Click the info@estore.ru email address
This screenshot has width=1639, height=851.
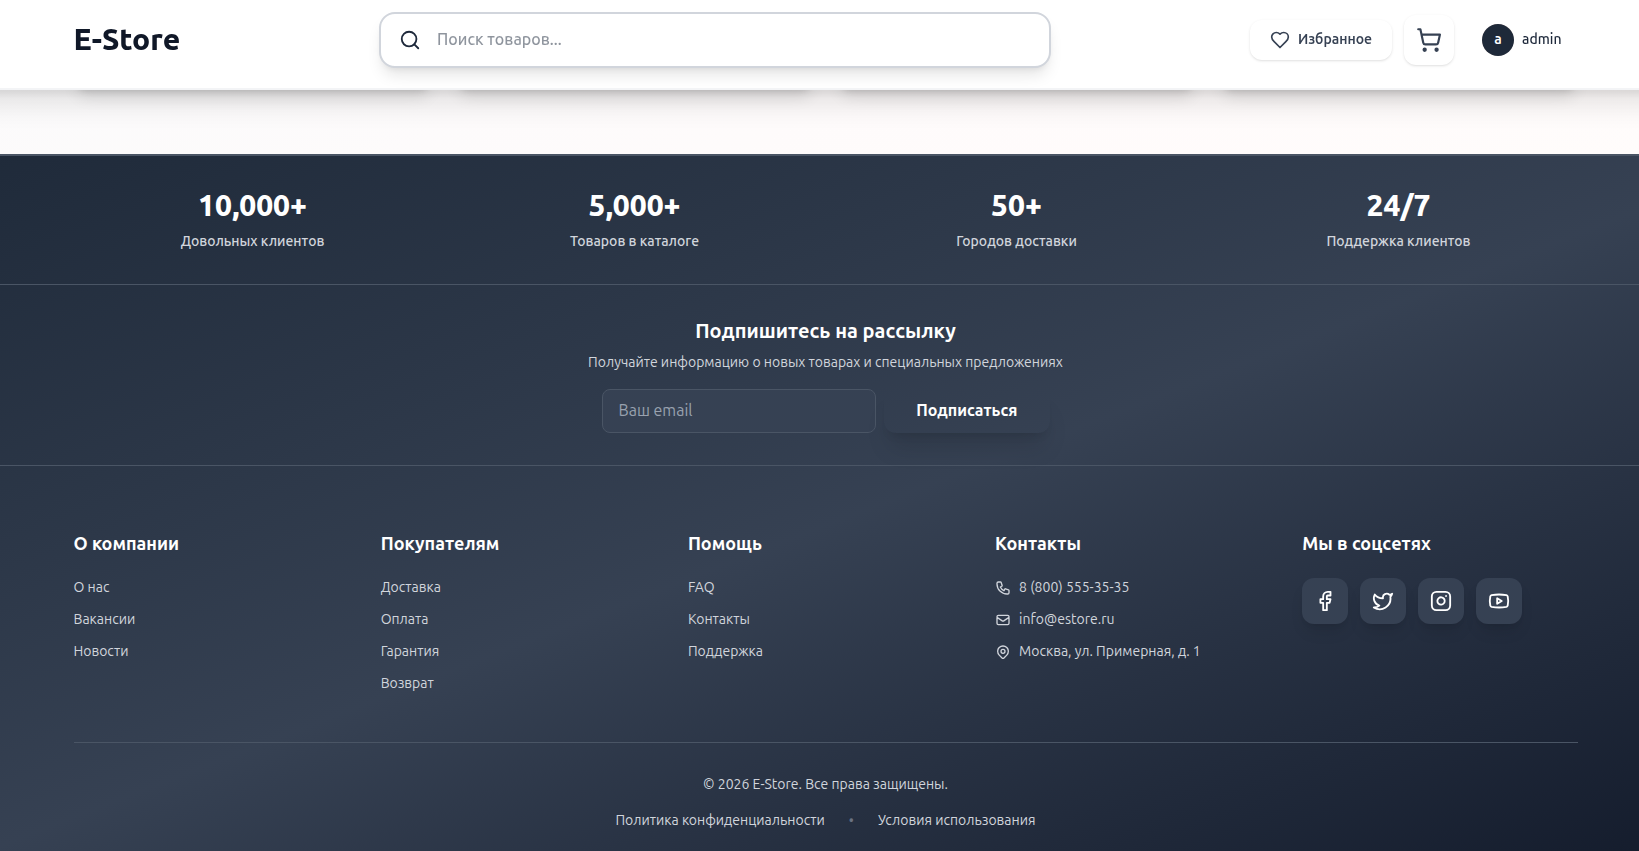click(x=1066, y=619)
